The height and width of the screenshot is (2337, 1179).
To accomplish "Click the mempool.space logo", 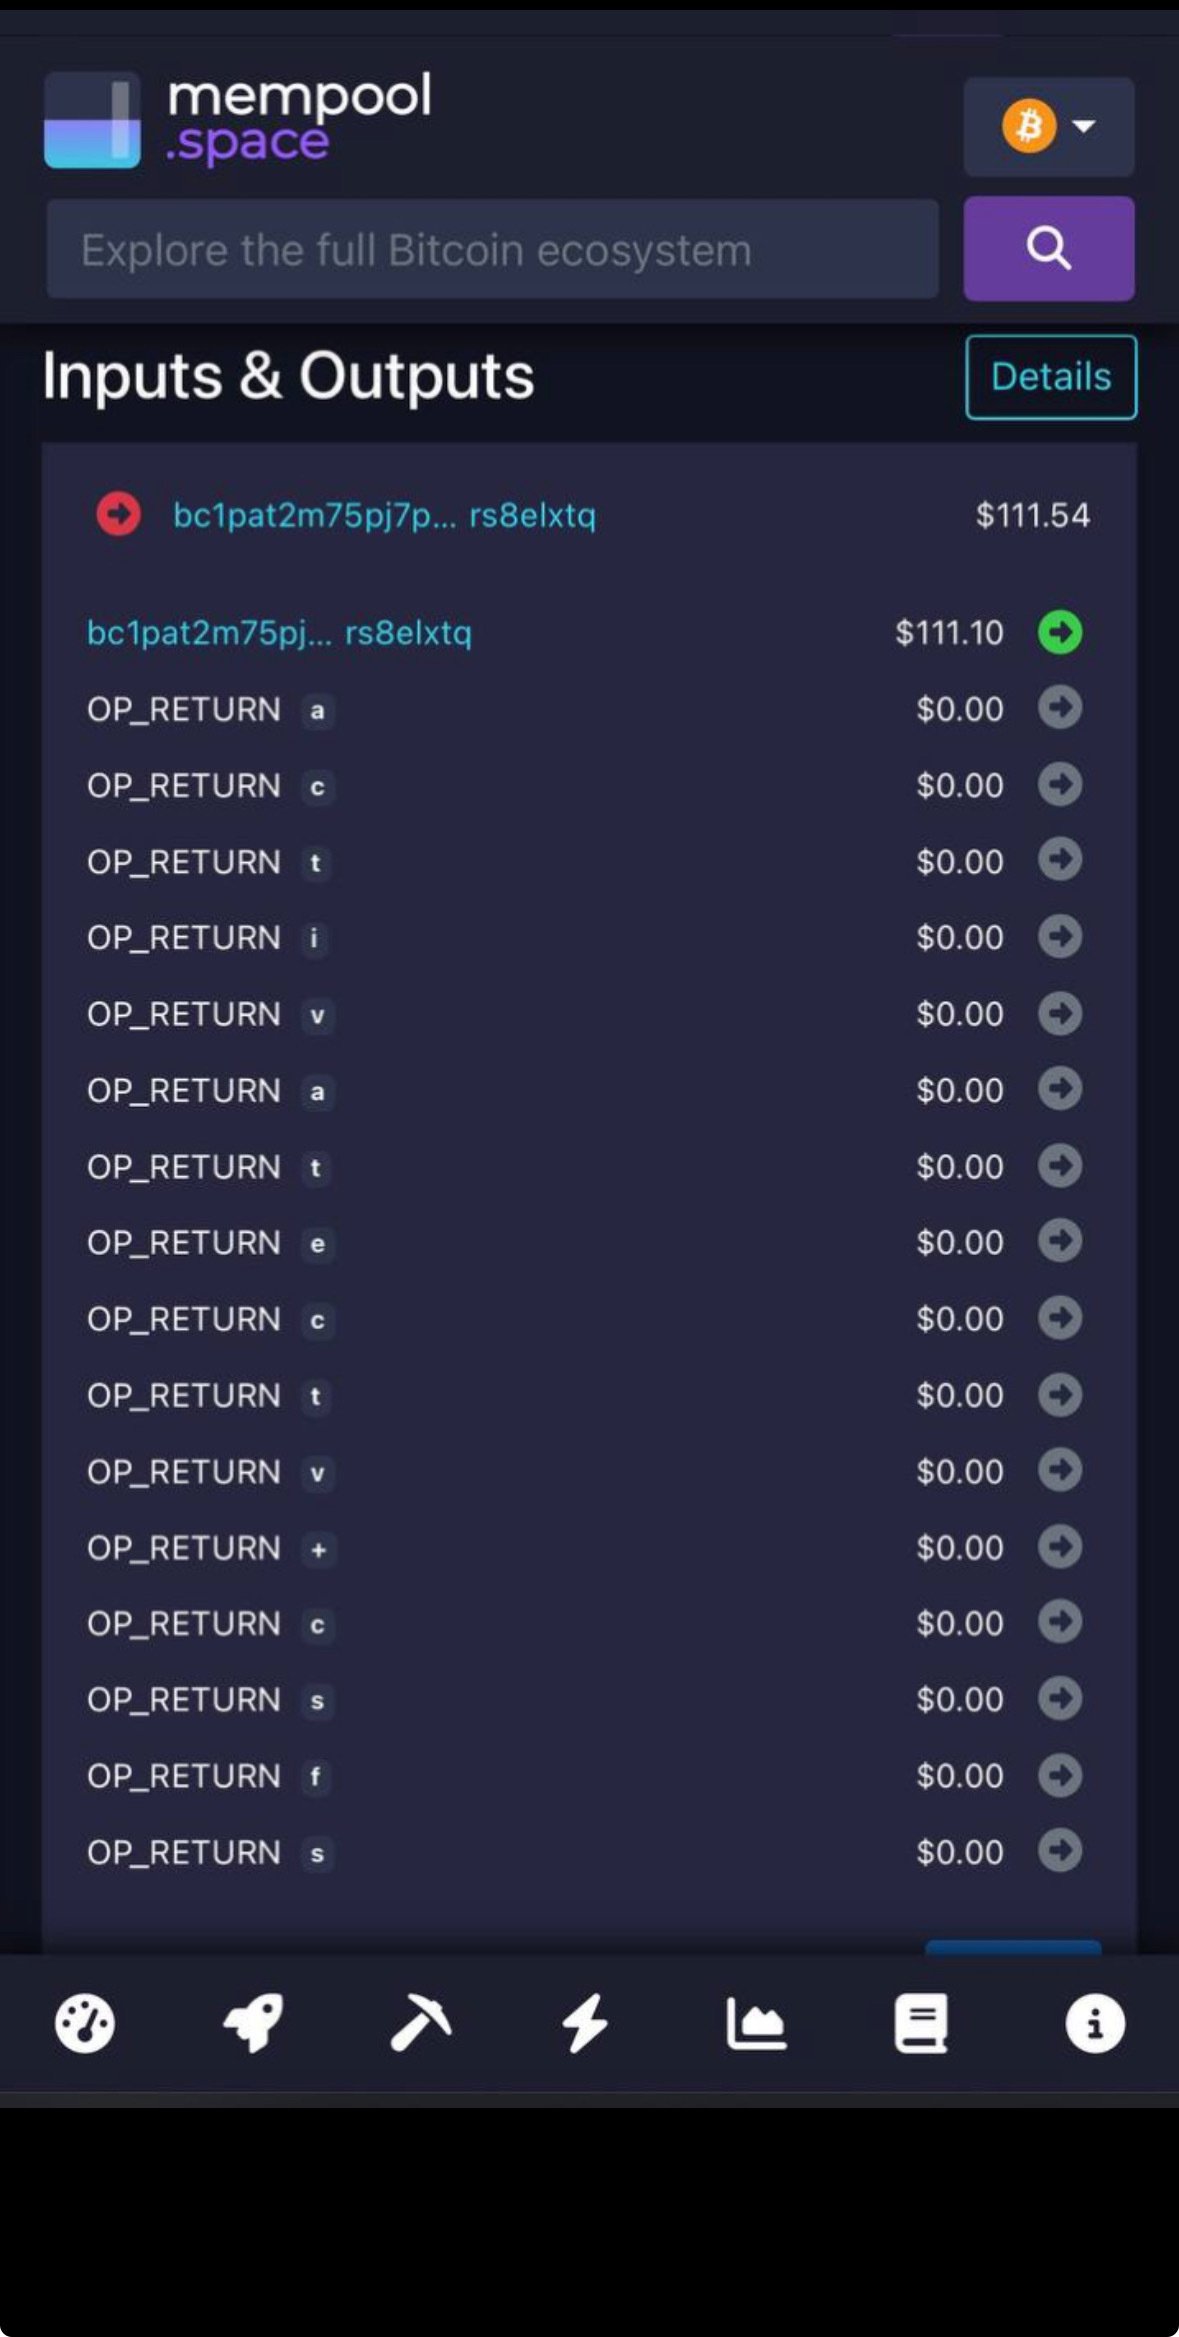I will [x=238, y=118].
